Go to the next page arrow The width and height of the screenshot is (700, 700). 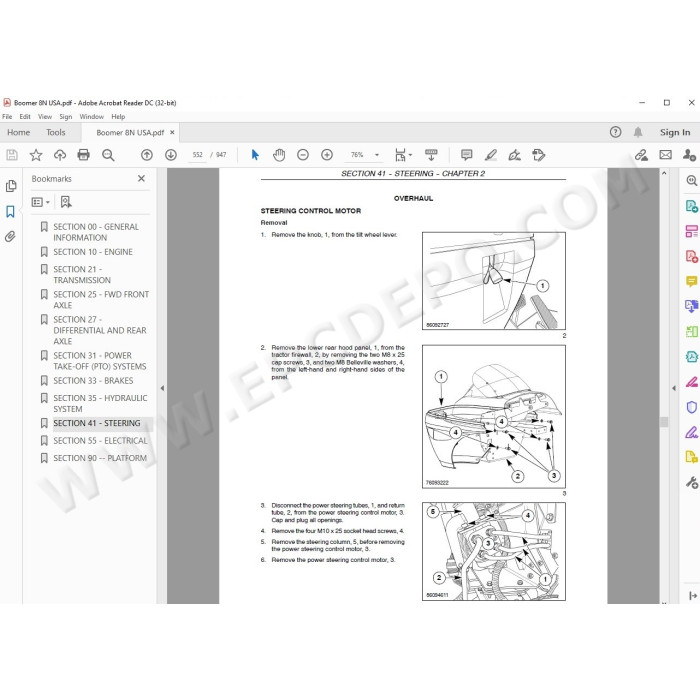pyautogui.click(x=171, y=155)
